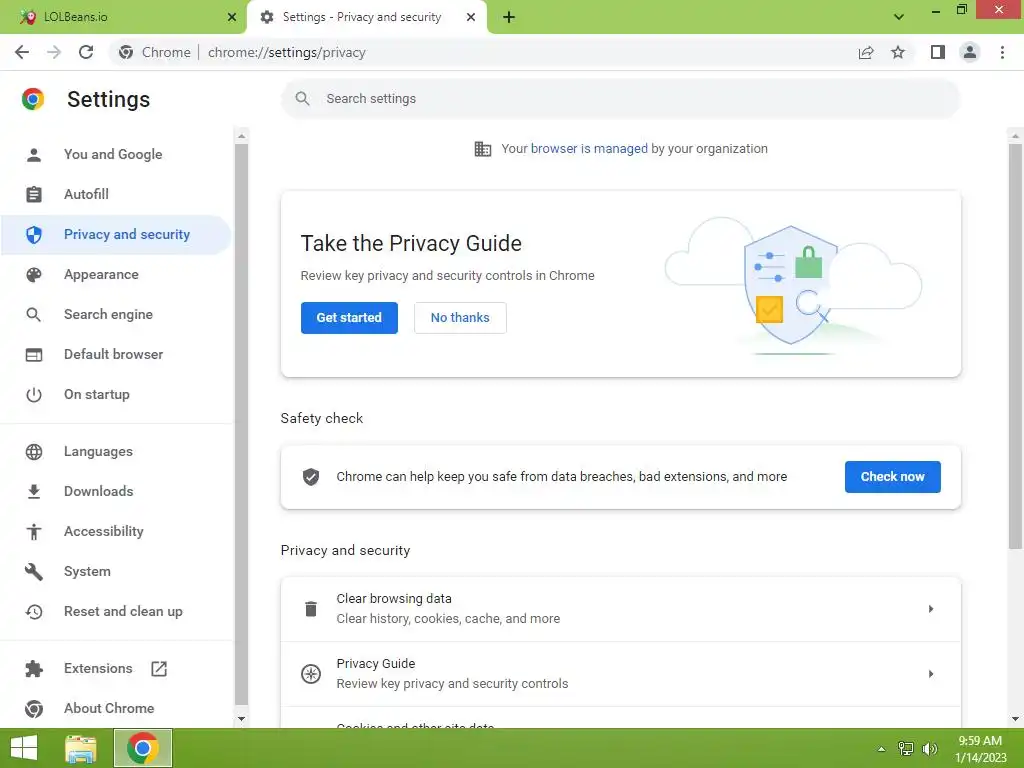
Task: Select the Settings - Privacy and security tab
Action: click(367, 17)
